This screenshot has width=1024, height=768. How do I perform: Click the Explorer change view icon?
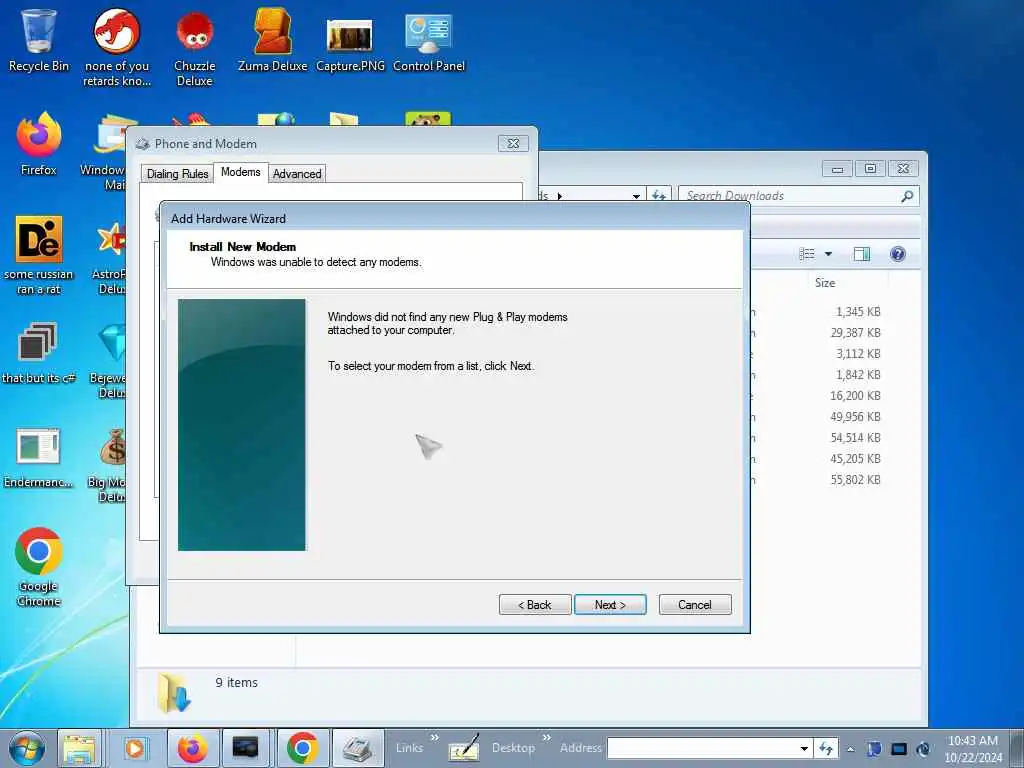pyautogui.click(x=807, y=254)
